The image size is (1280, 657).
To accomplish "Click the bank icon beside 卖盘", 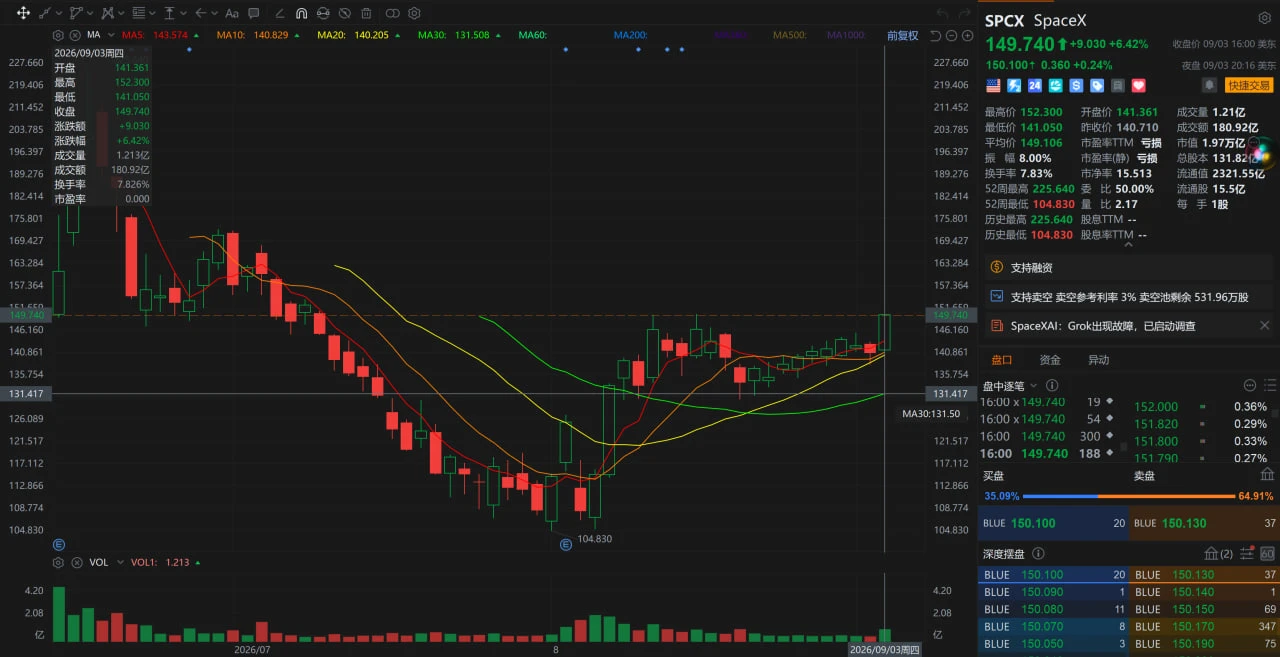I will pos(1267,476).
